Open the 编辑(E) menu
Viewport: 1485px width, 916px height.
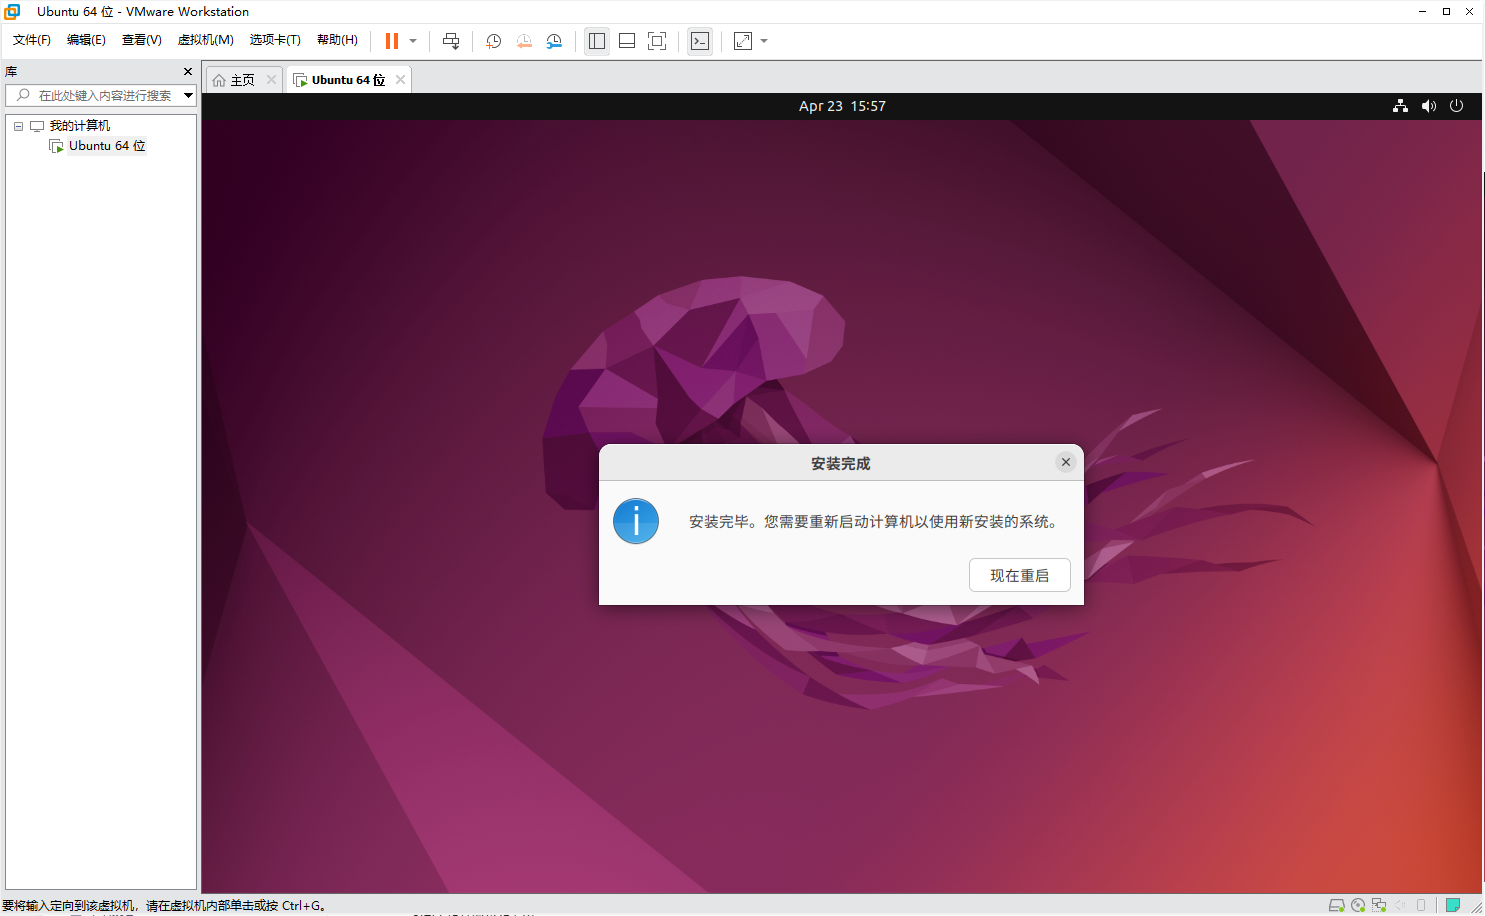click(x=86, y=40)
